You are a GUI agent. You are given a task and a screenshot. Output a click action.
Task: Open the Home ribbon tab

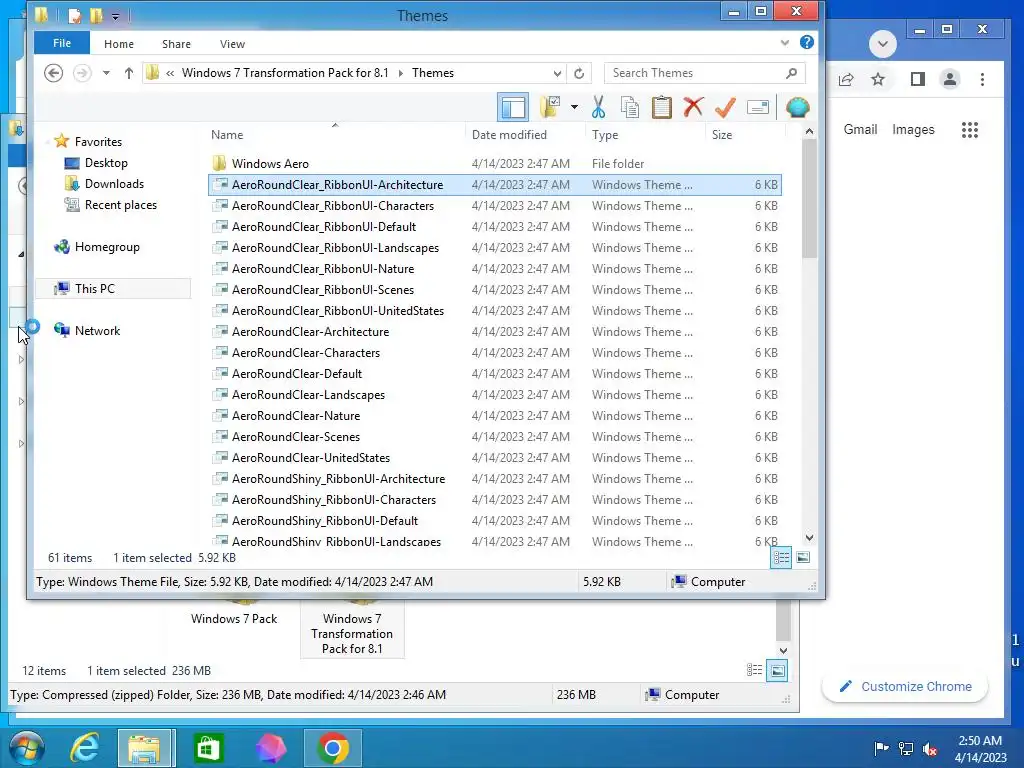coord(119,44)
